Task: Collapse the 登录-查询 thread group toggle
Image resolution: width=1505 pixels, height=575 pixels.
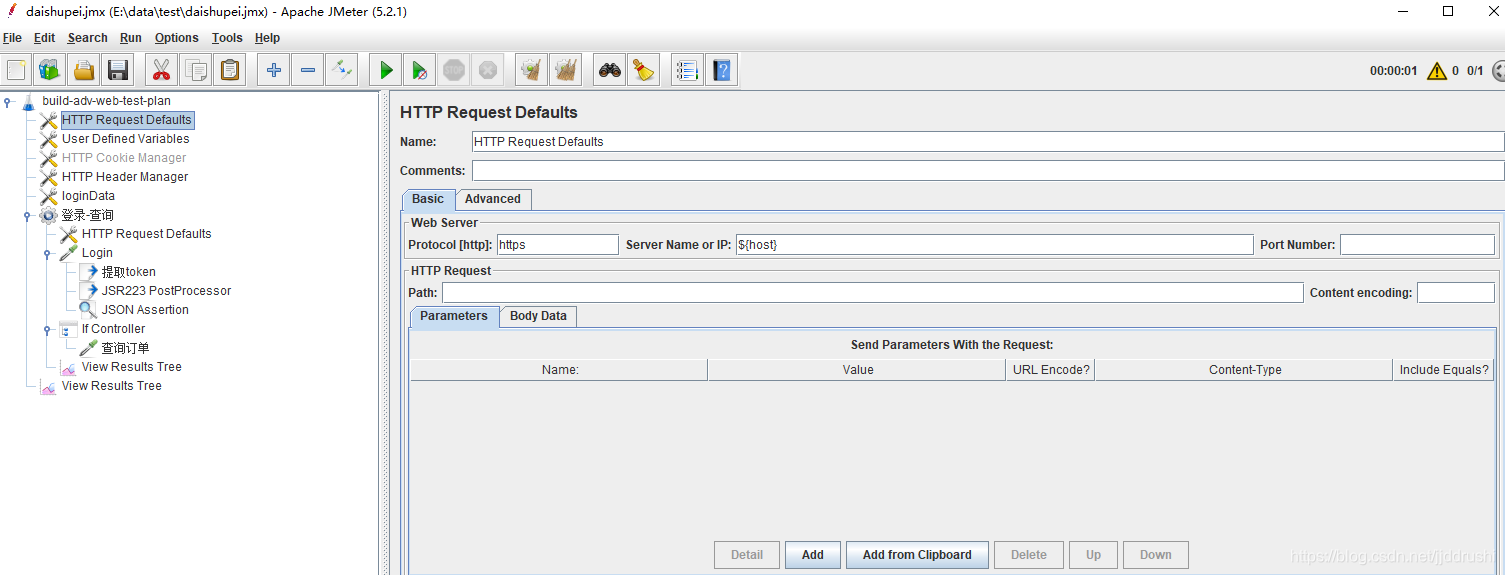Action: point(28,215)
